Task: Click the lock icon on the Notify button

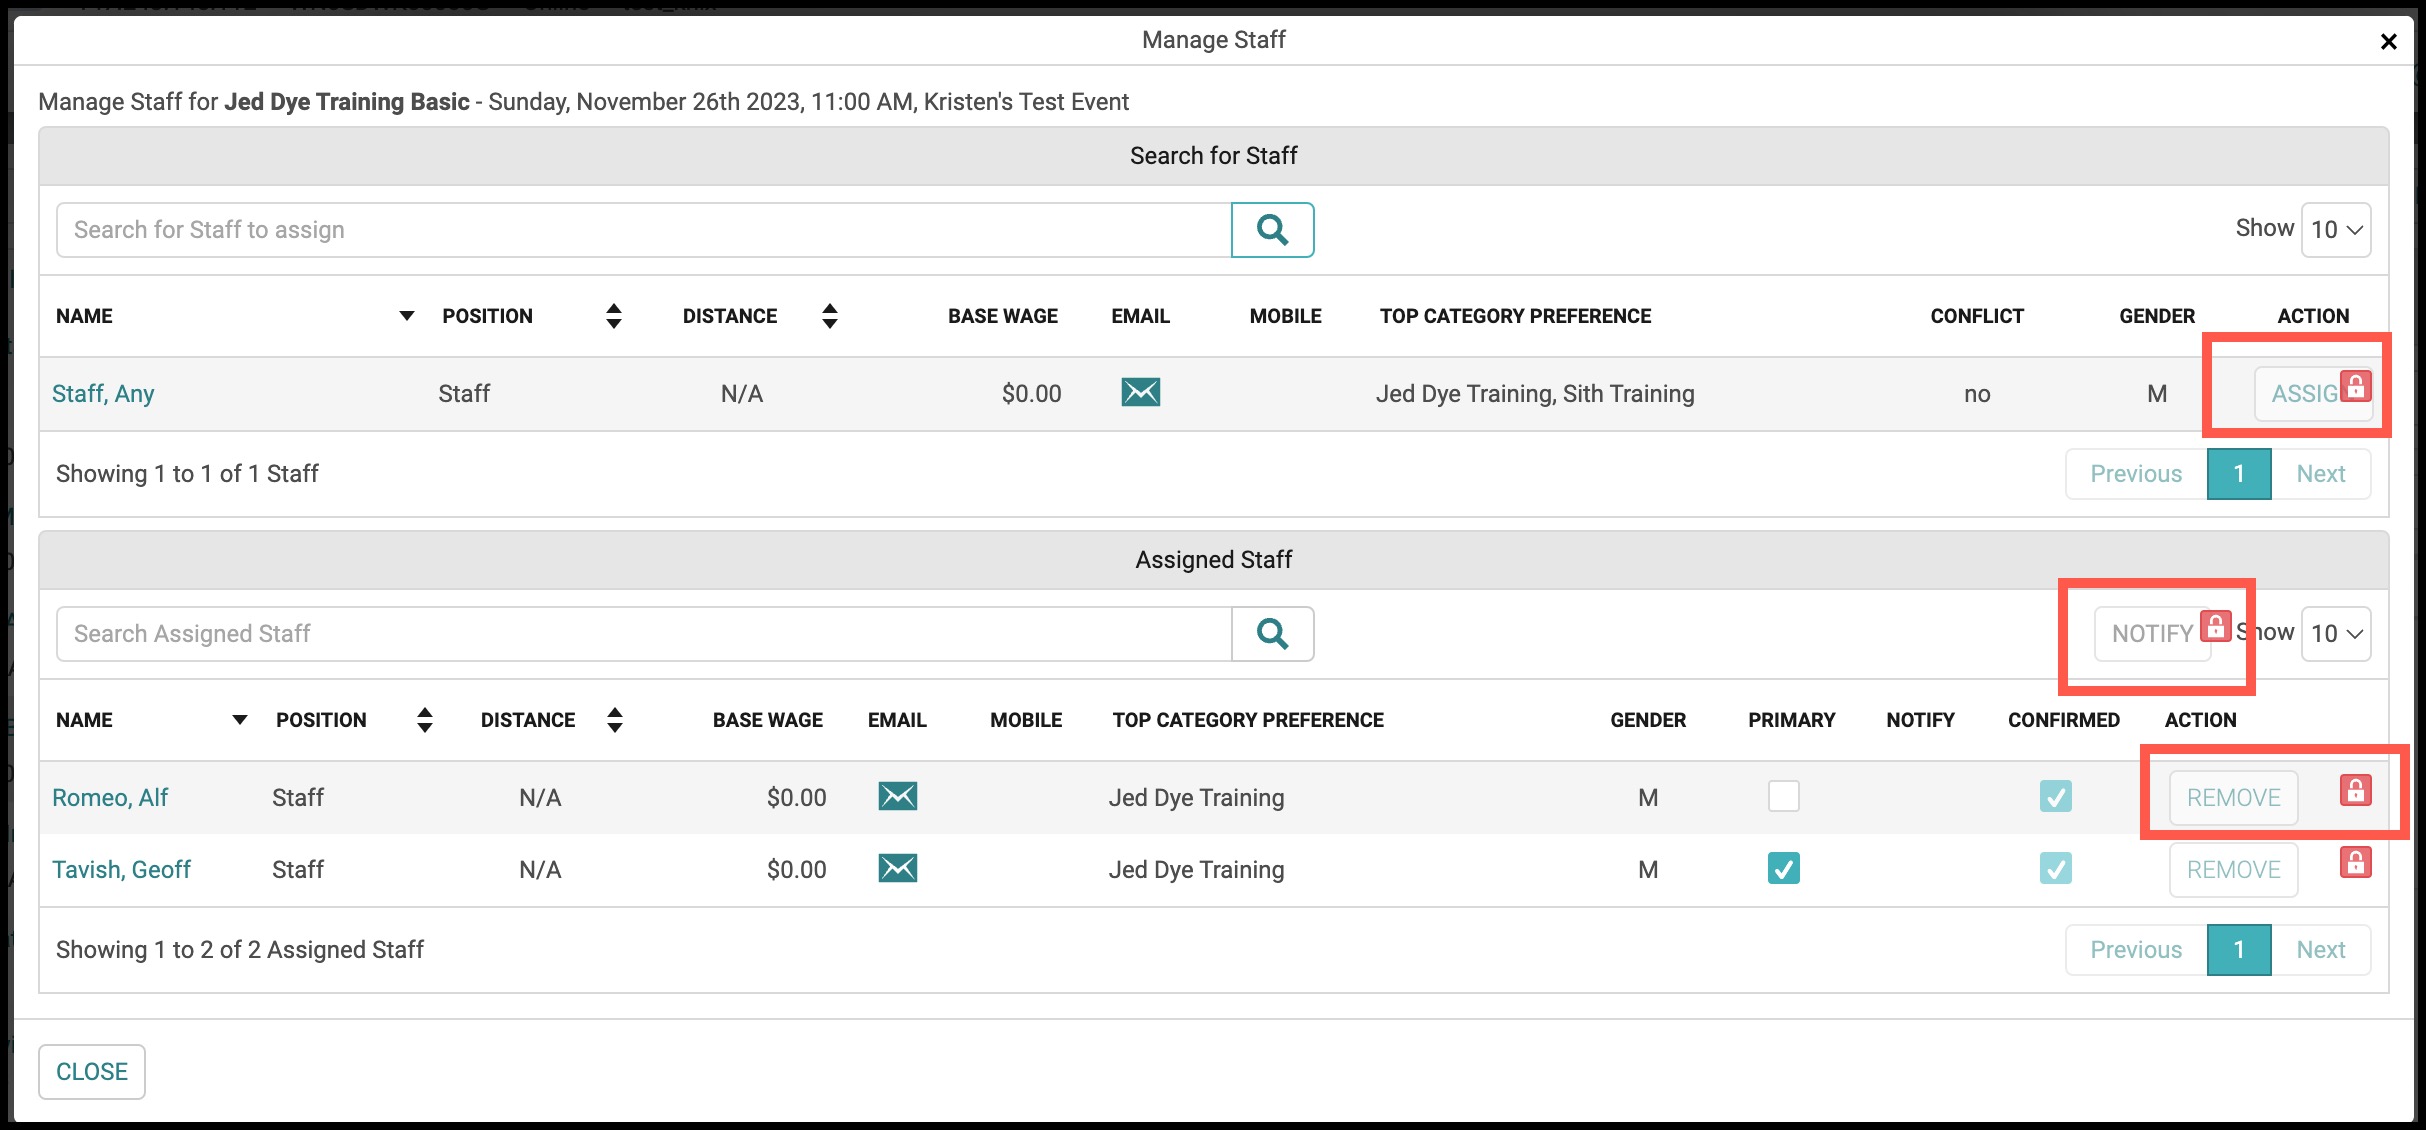Action: (2216, 626)
